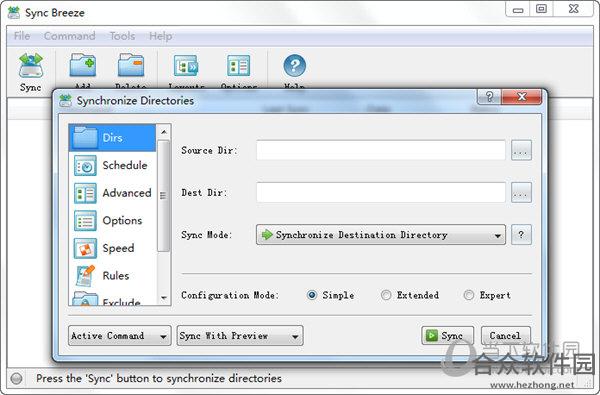Open the Options page in dialog sidebar

112,221
